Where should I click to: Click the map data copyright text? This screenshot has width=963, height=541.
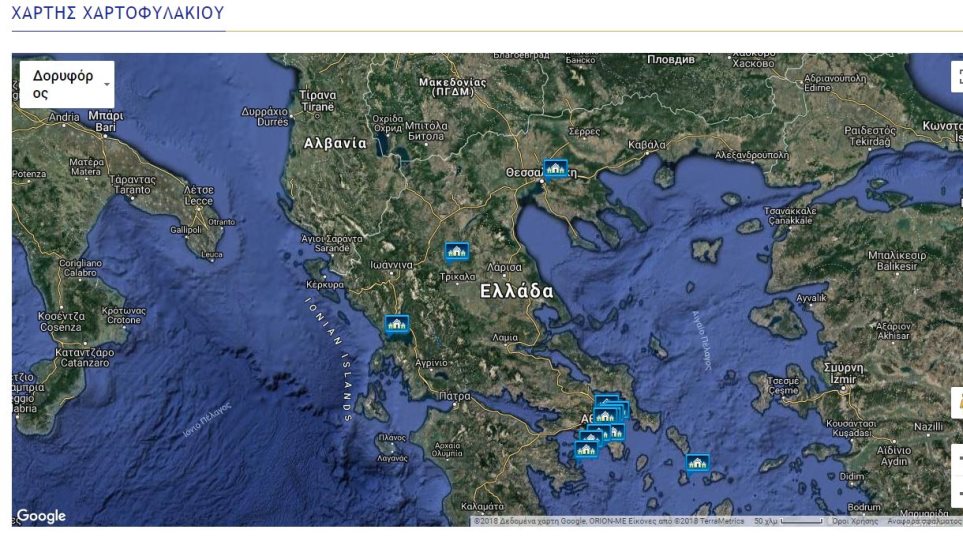(610, 521)
